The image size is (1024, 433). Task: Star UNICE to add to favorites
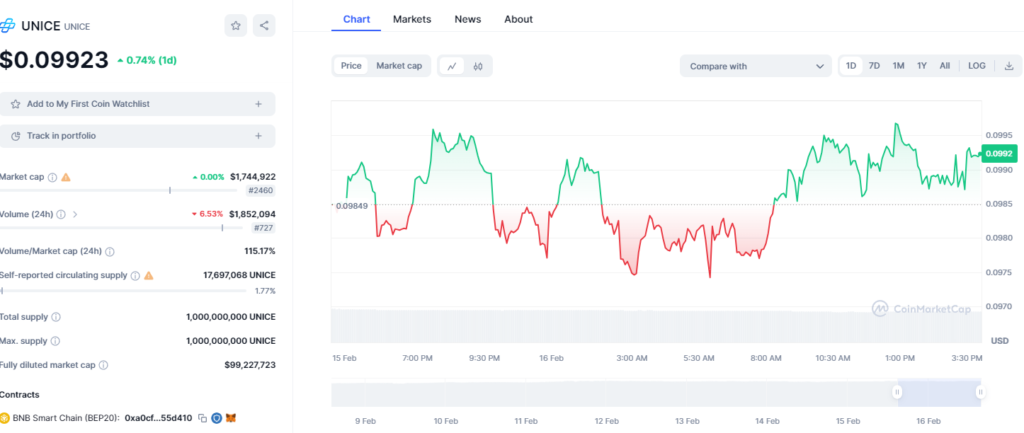(236, 26)
